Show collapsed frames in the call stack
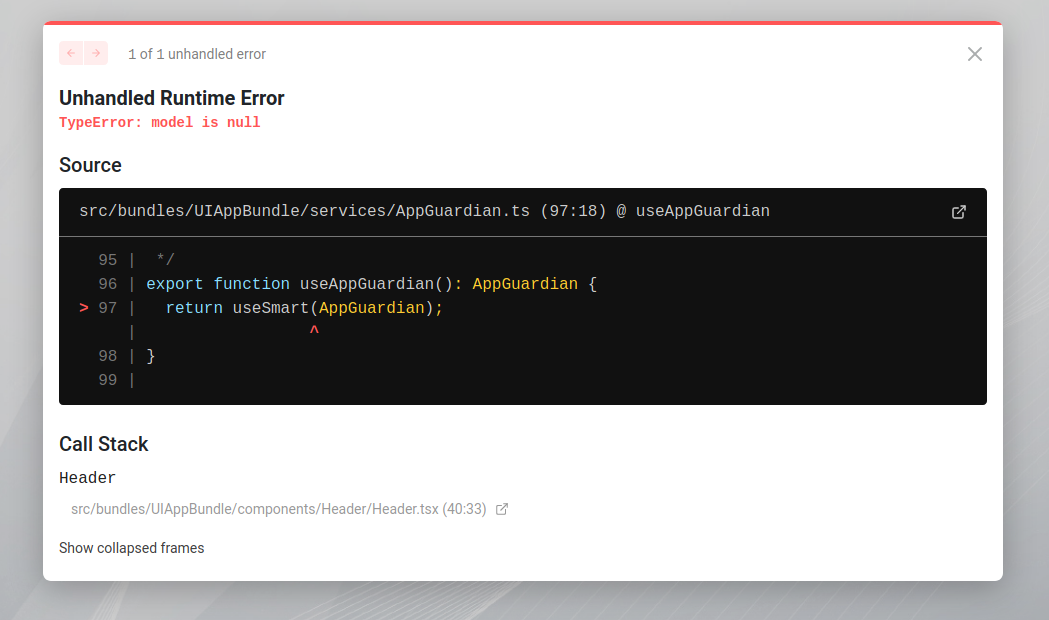This screenshot has height=620, width=1049. click(131, 548)
